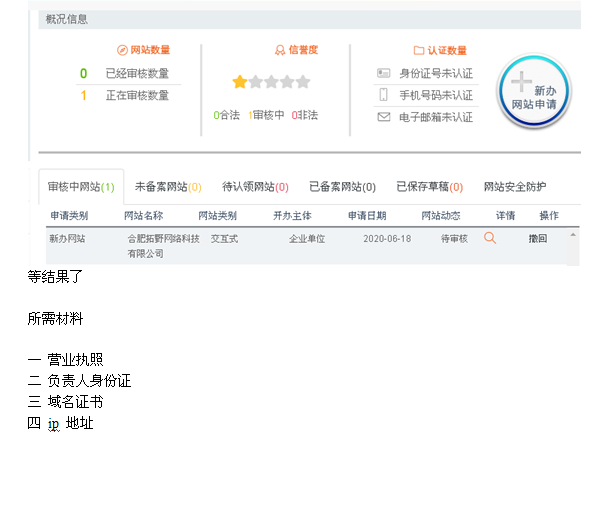Click the table scrollbar up arrow
The height and width of the screenshot is (531, 596).
tap(573, 235)
